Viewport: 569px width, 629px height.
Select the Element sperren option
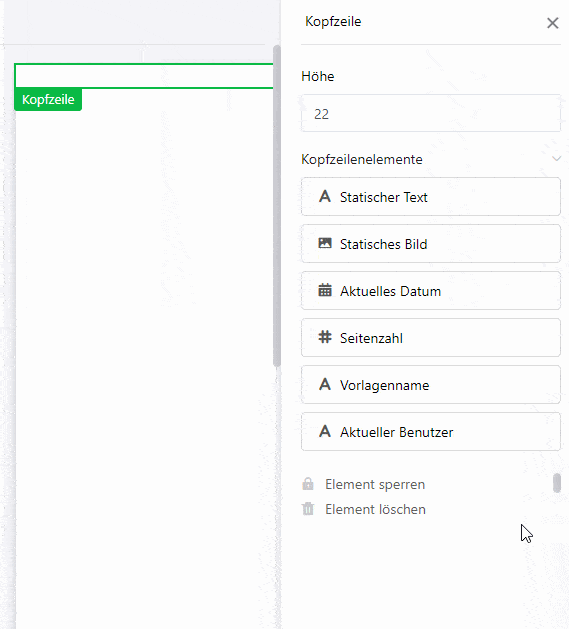point(375,484)
